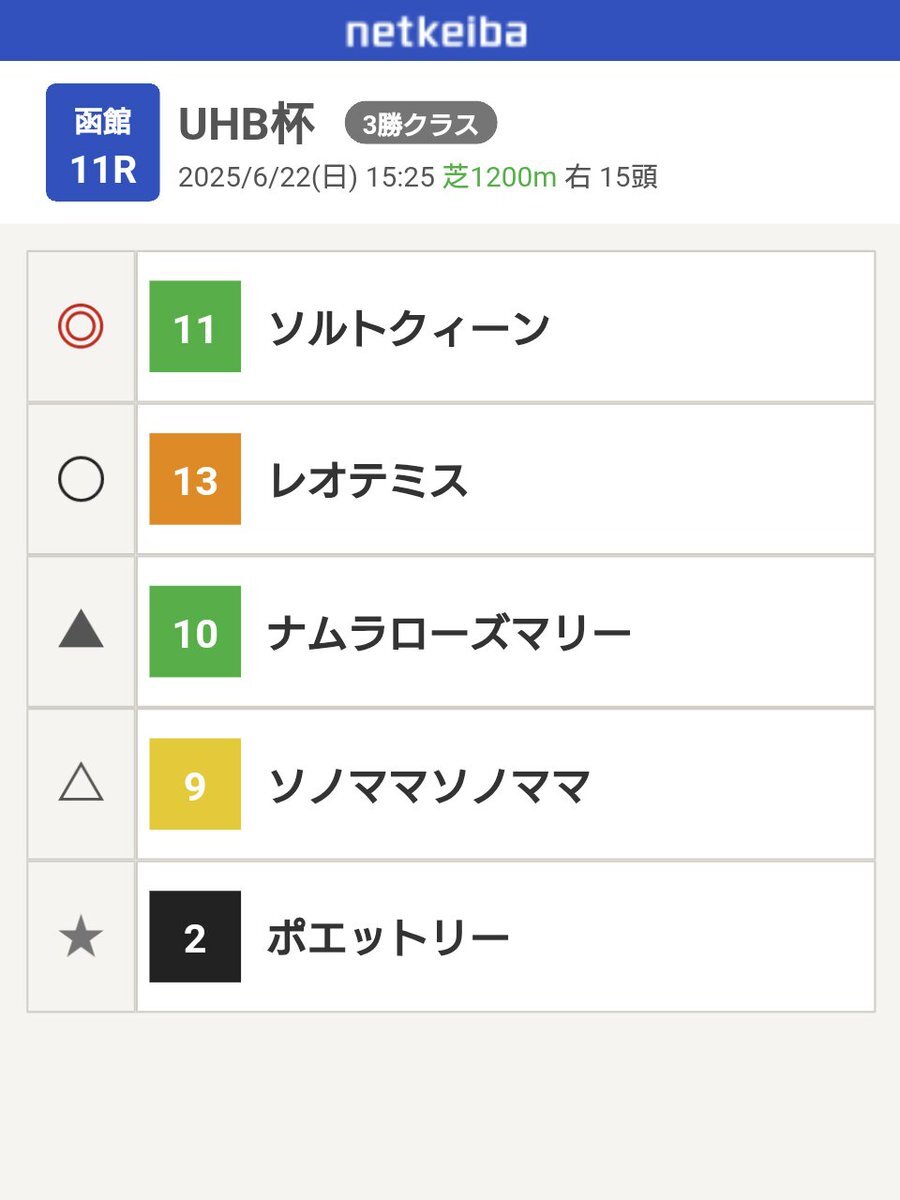
Task: Click the 3勝クラス class badge
Action: pos(421,123)
